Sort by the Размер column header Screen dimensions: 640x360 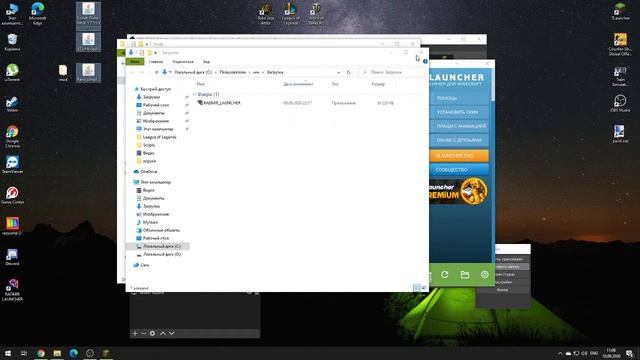pyautogui.click(x=378, y=84)
